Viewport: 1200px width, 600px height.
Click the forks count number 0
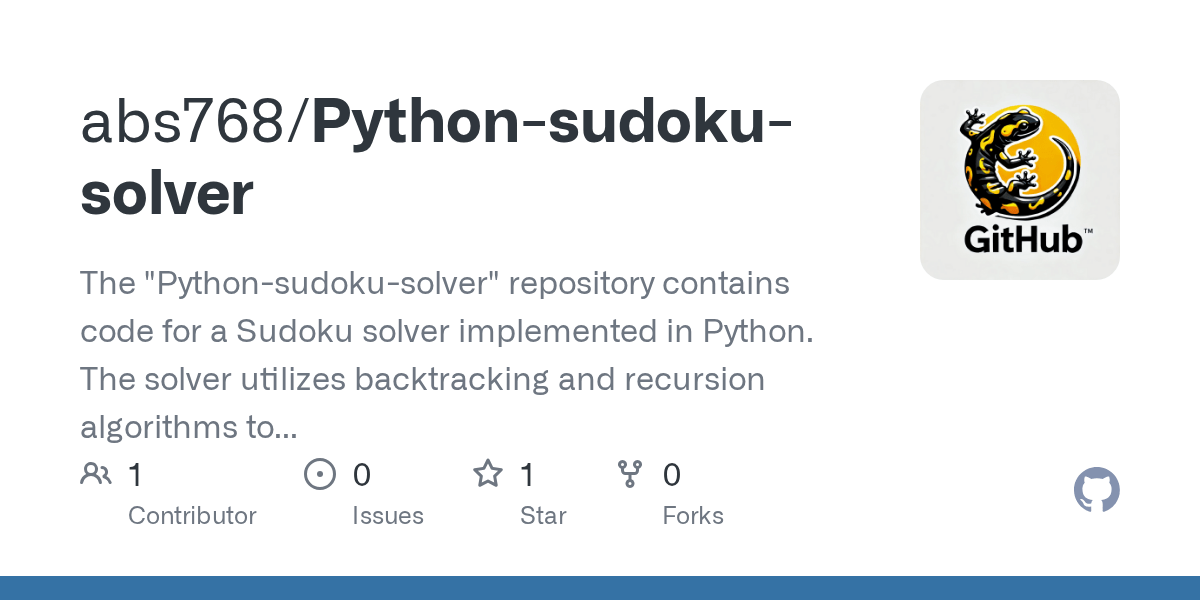[x=671, y=474]
